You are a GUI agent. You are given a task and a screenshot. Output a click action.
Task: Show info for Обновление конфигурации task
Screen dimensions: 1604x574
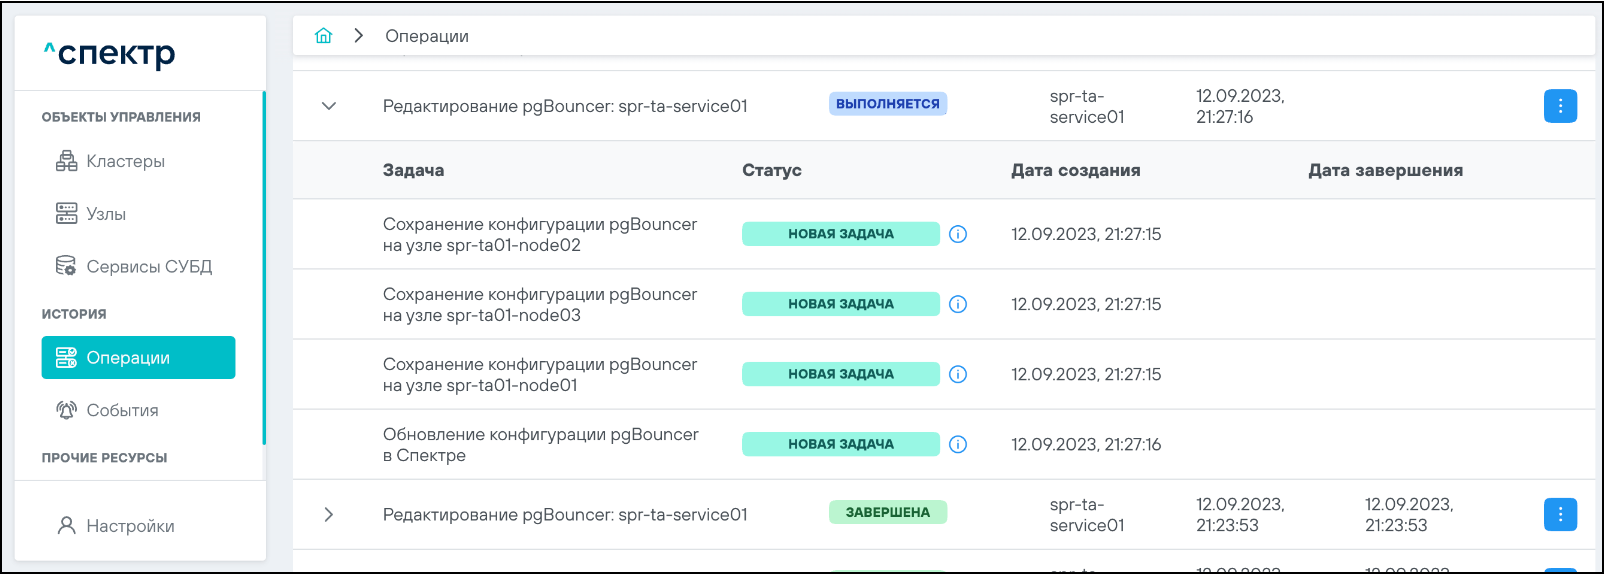pos(958,444)
